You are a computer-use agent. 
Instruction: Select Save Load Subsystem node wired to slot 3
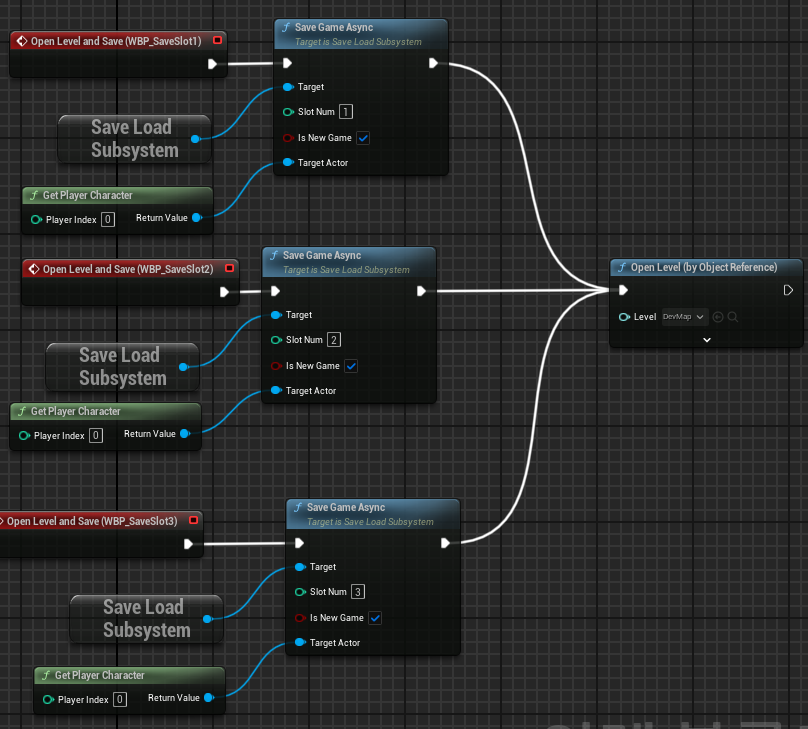click(x=147, y=619)
